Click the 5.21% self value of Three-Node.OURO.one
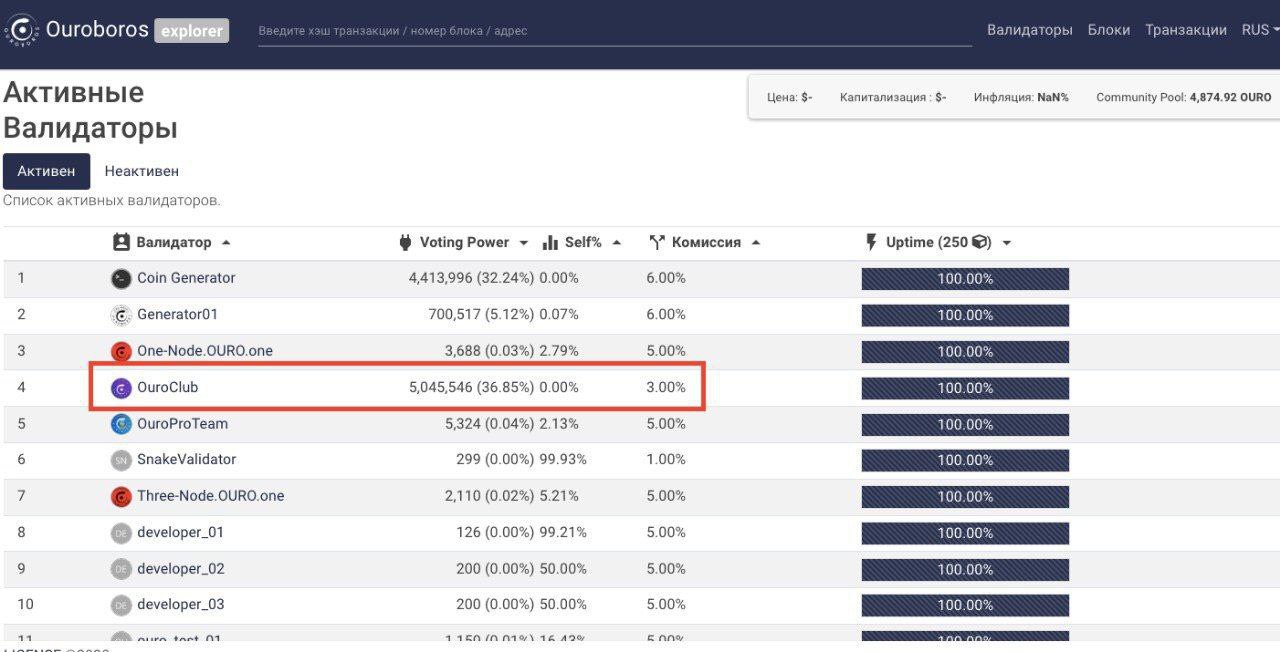Screen dimensions: 1280x652 tap(559, 496)
